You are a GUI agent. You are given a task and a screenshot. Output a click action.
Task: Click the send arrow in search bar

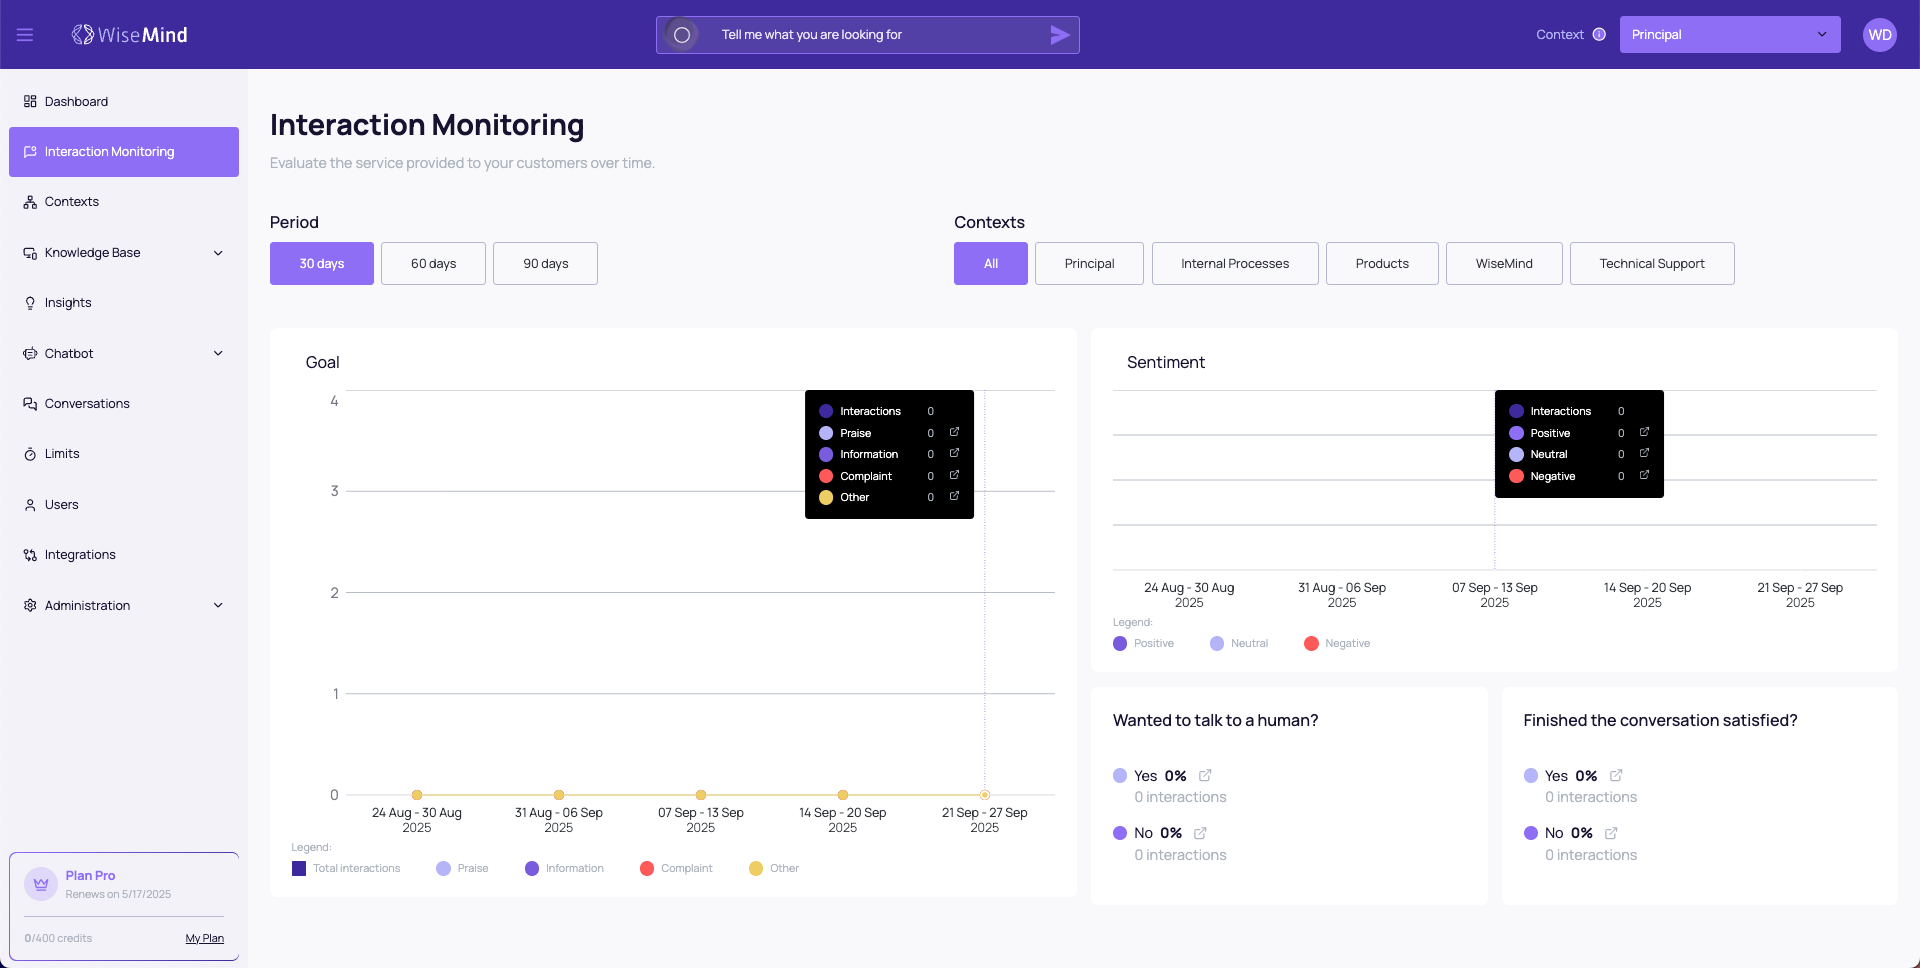click(x=1059, y=35)
